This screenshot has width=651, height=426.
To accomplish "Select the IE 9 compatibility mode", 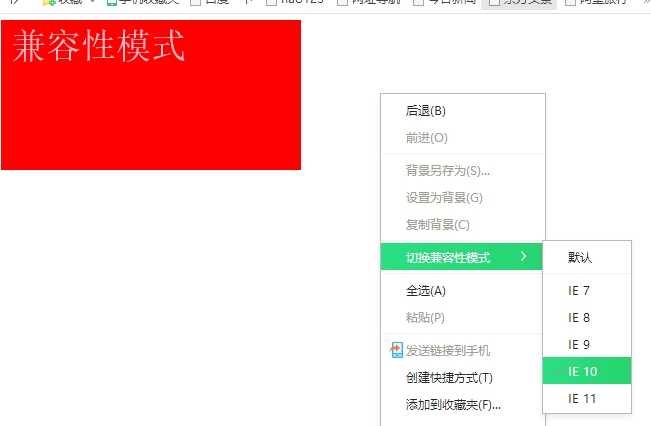I will click(x=587, y=345).
